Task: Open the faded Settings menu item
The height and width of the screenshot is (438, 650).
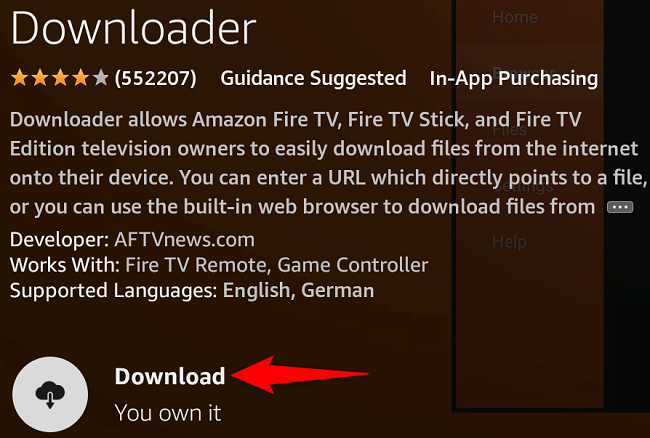Action: [x=523, y=187]
